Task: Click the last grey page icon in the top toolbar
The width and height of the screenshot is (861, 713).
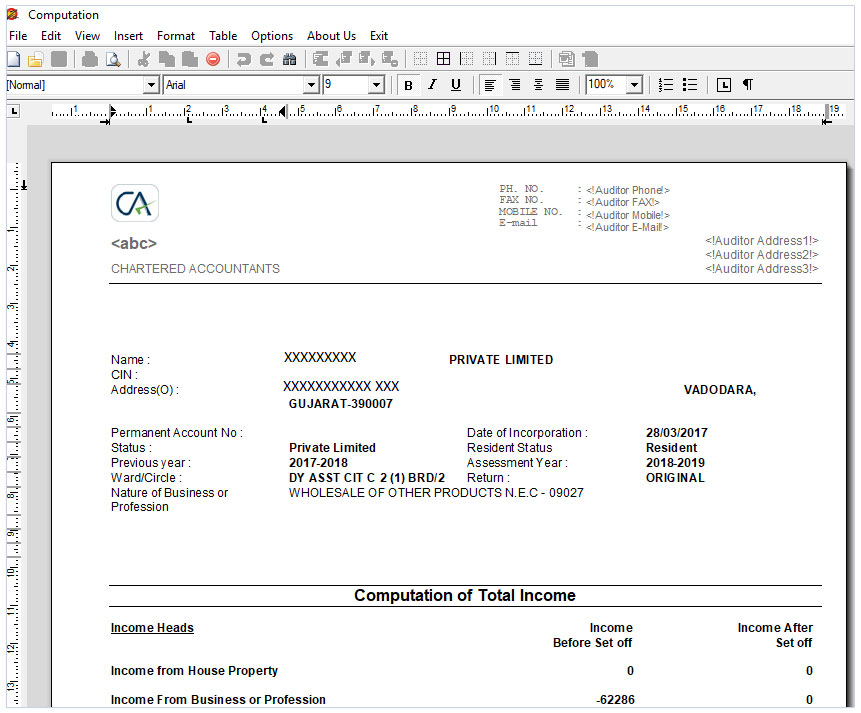Action: [x=590, y=59]
